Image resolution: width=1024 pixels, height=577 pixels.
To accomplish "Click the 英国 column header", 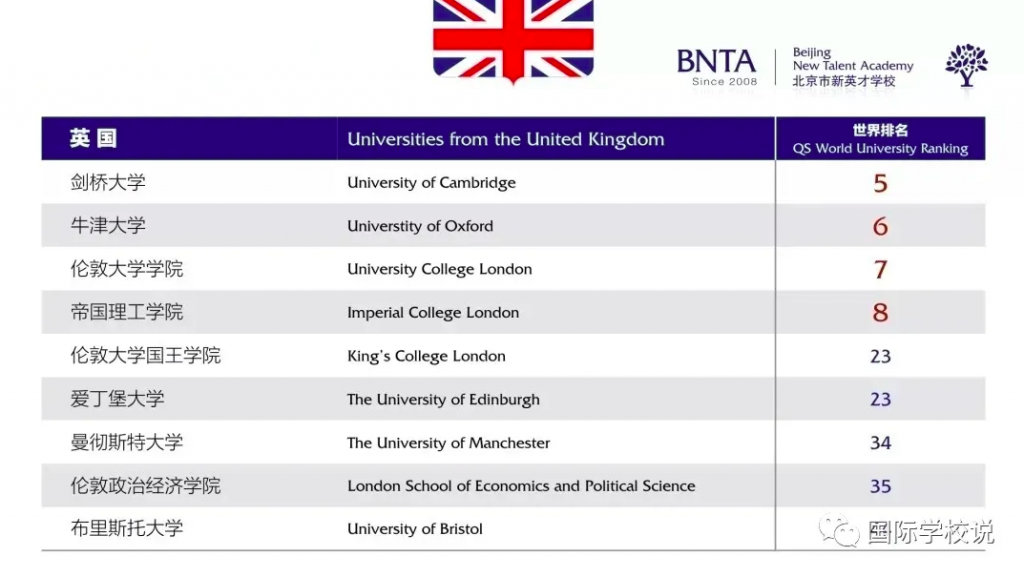I will (x=93, y=138).
